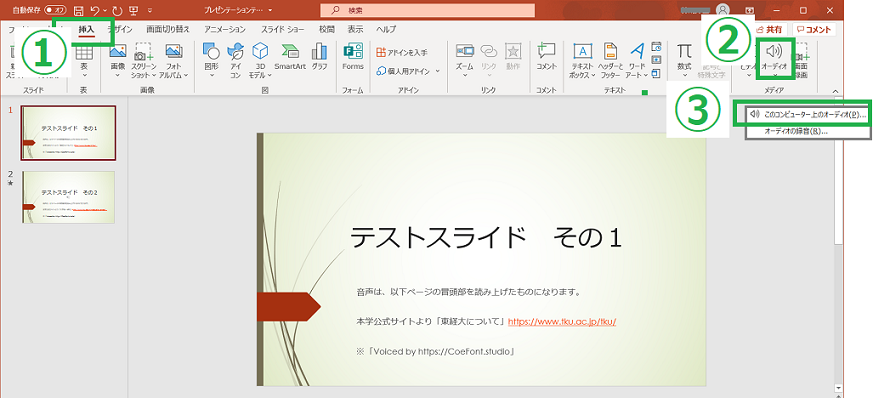The width and height of the screenshot is (873, 398).
Task: Choose オーディオの録音 menu item
Action: coord(807,132)
